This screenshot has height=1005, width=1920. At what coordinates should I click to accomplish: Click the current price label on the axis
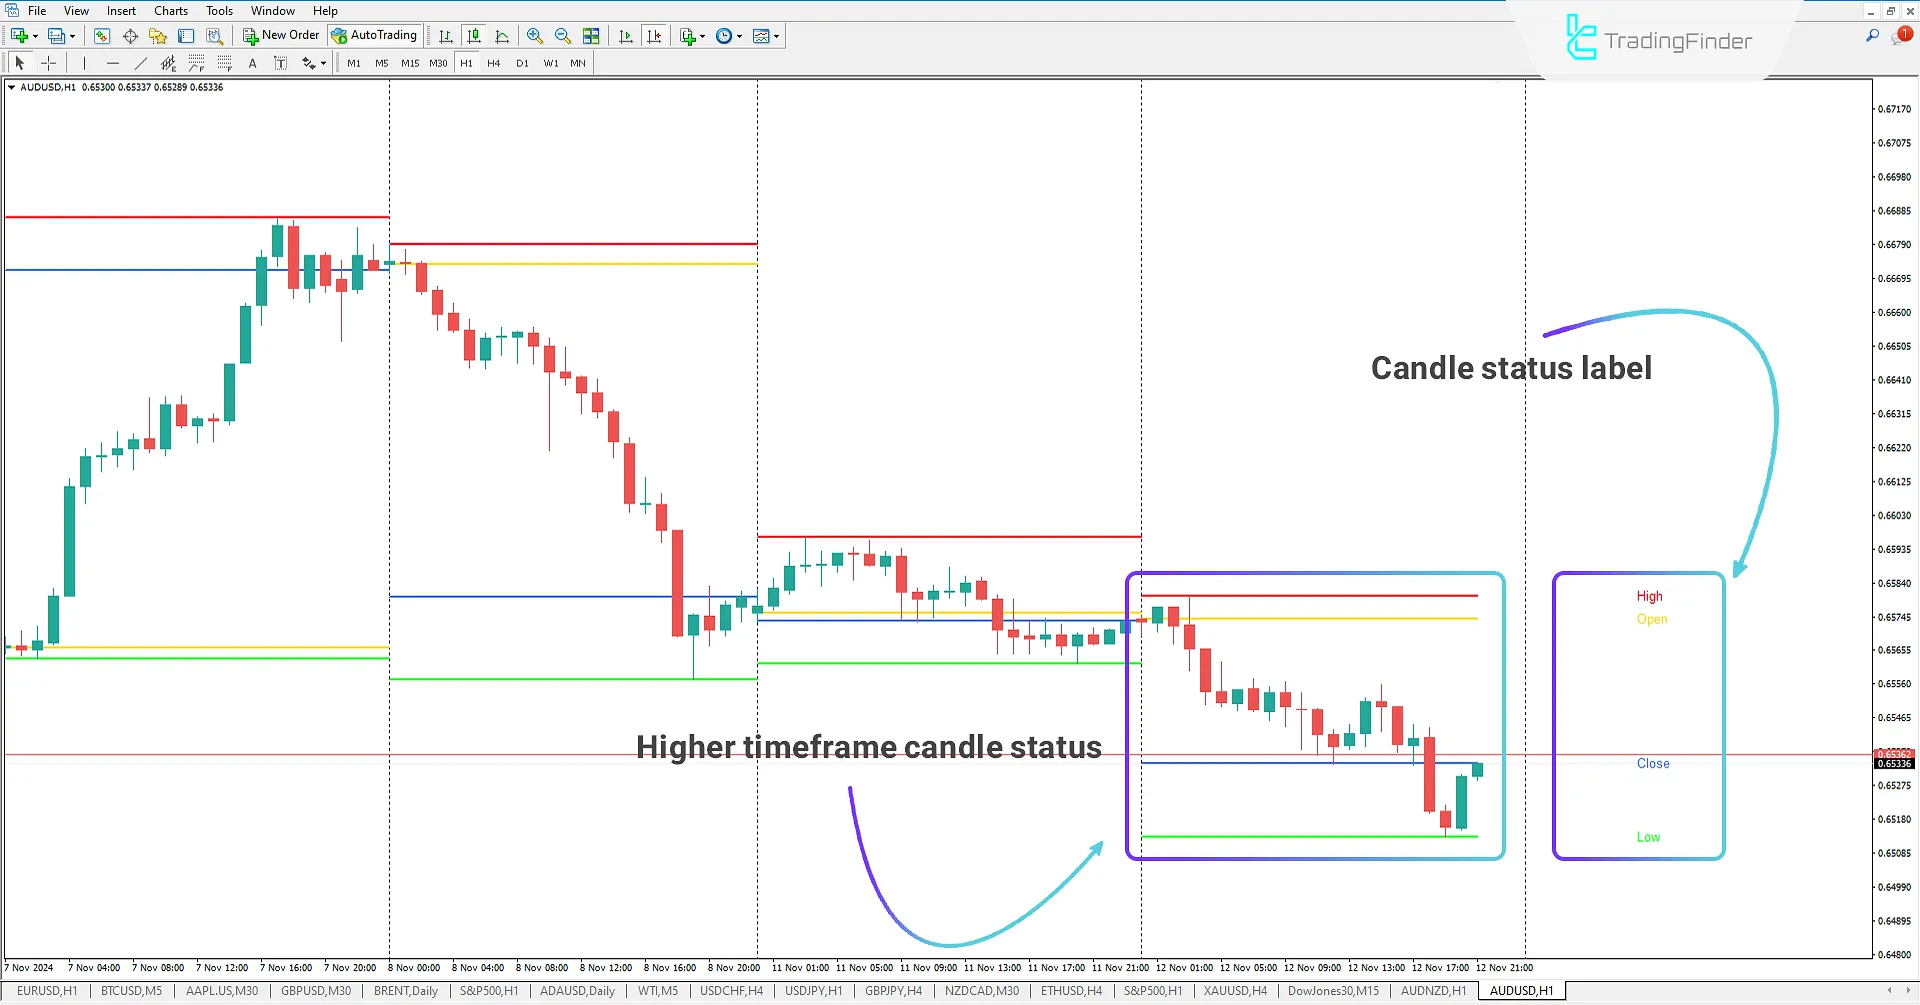point(1893,763)
